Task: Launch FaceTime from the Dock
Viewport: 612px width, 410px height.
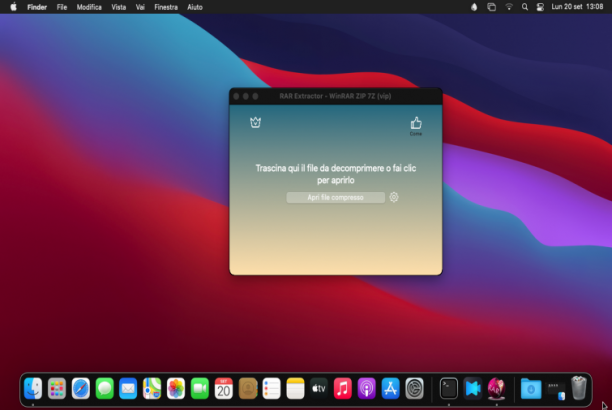Action: (200, 389)
